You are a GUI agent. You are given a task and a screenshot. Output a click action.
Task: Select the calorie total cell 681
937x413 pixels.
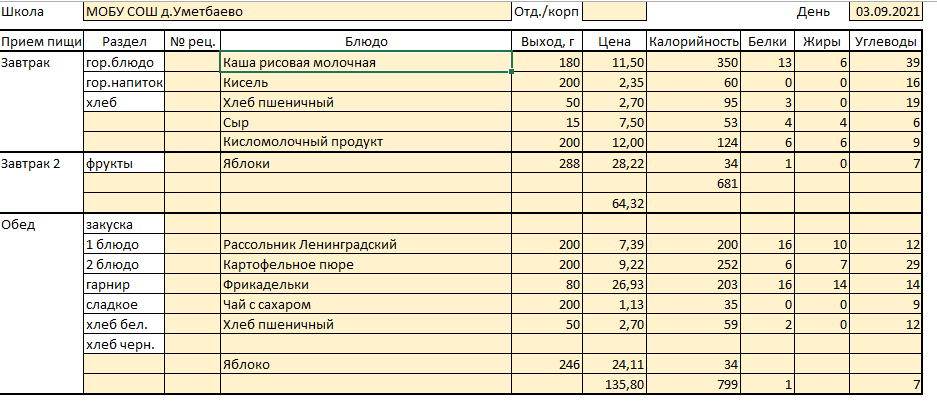[x=693, y=184]
